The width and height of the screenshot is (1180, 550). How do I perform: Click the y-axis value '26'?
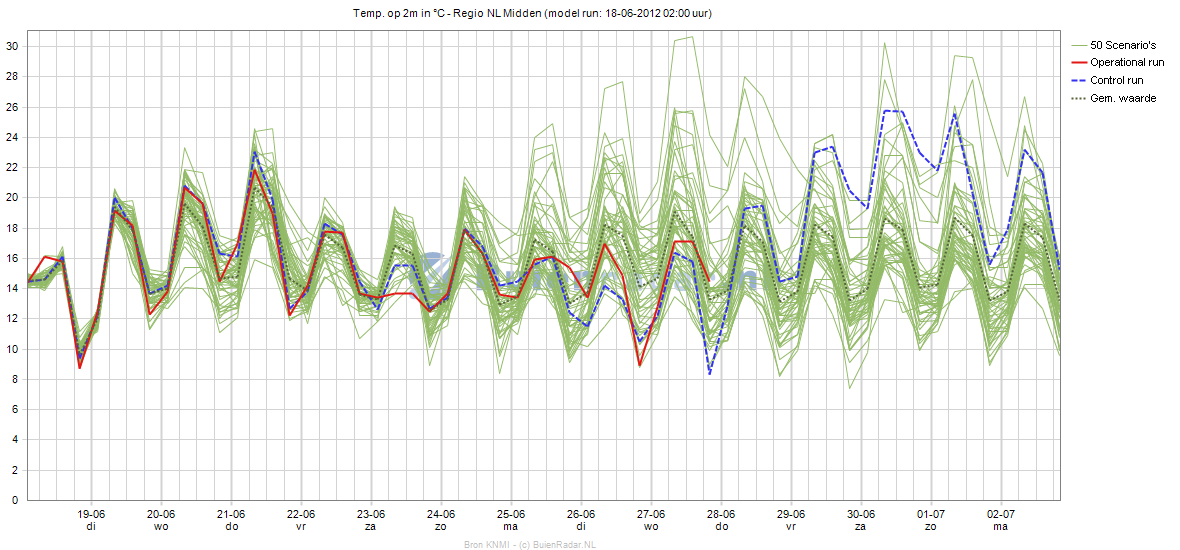click(12, 107)
